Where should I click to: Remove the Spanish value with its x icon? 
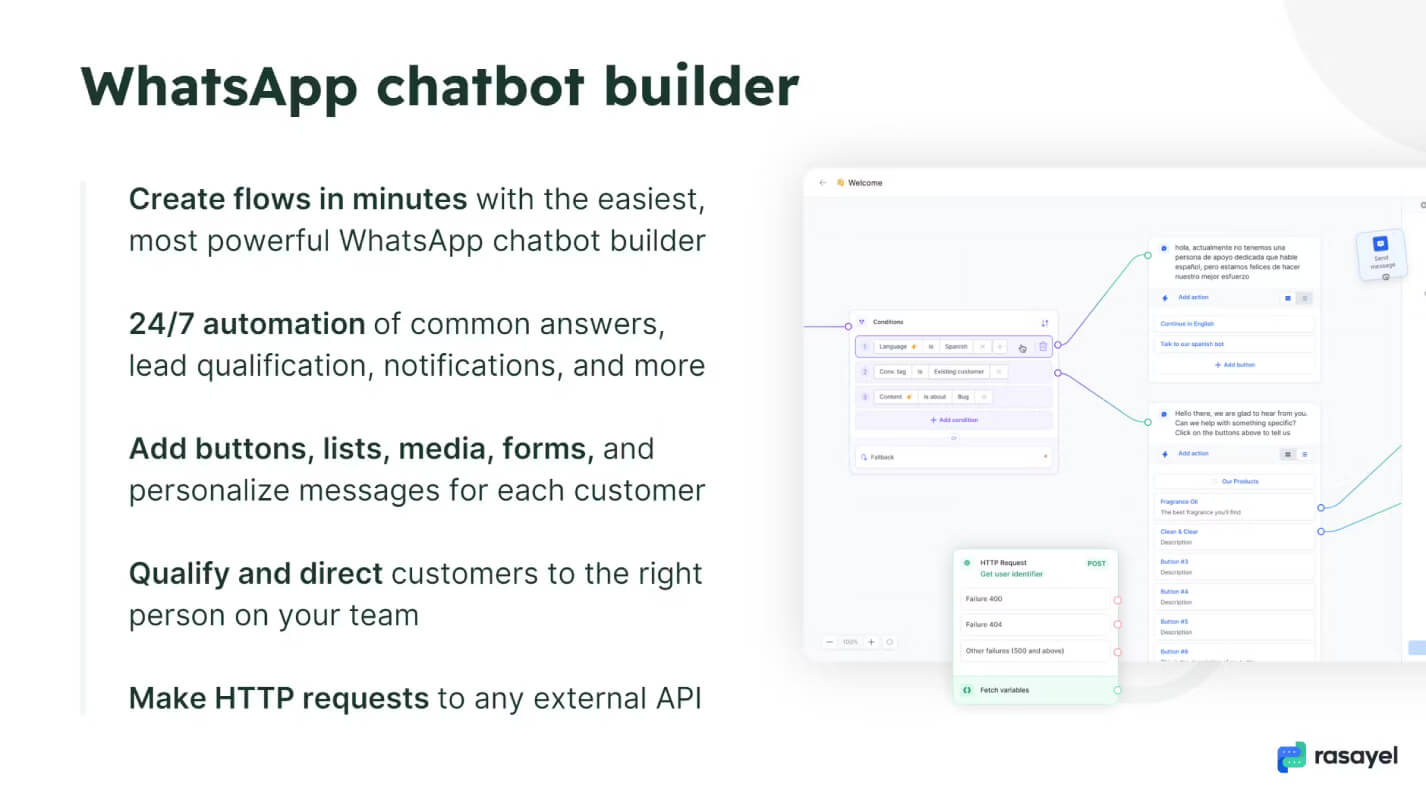(x=982, y=347)
